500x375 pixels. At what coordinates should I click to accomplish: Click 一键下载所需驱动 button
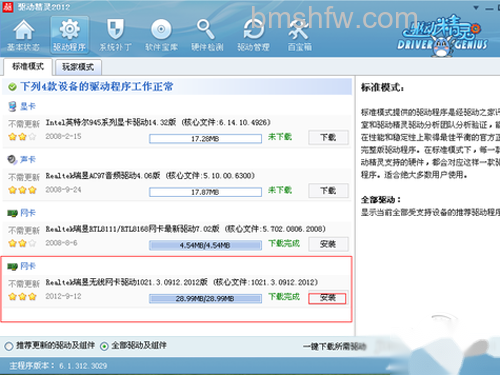click(335, 346)
